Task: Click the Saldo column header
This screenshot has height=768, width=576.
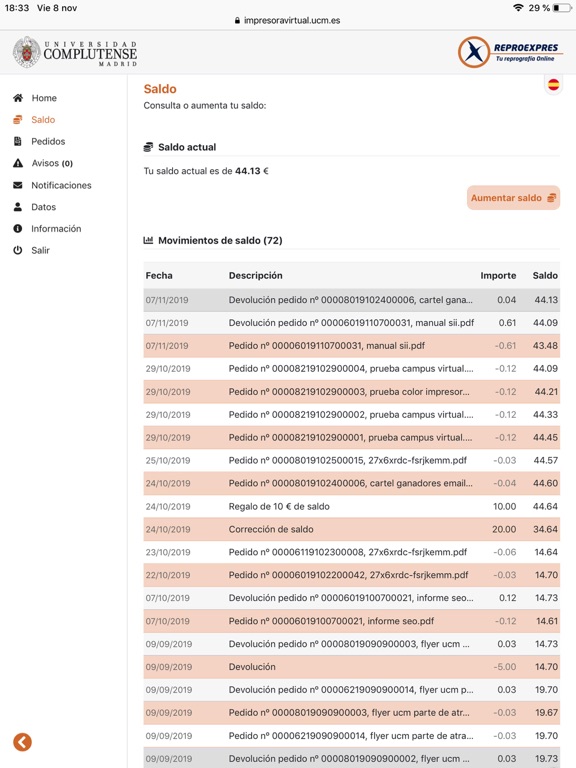Action: (x=545, y=275)
